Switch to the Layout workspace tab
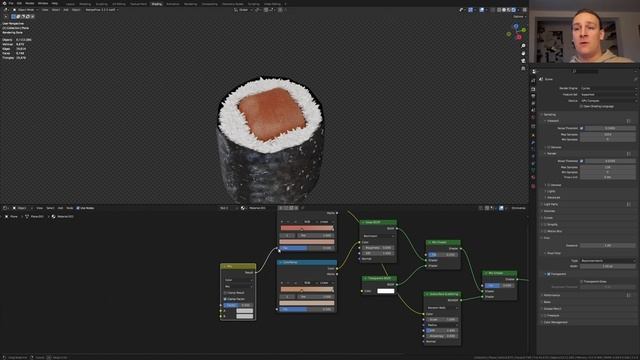 coord(71,4)
